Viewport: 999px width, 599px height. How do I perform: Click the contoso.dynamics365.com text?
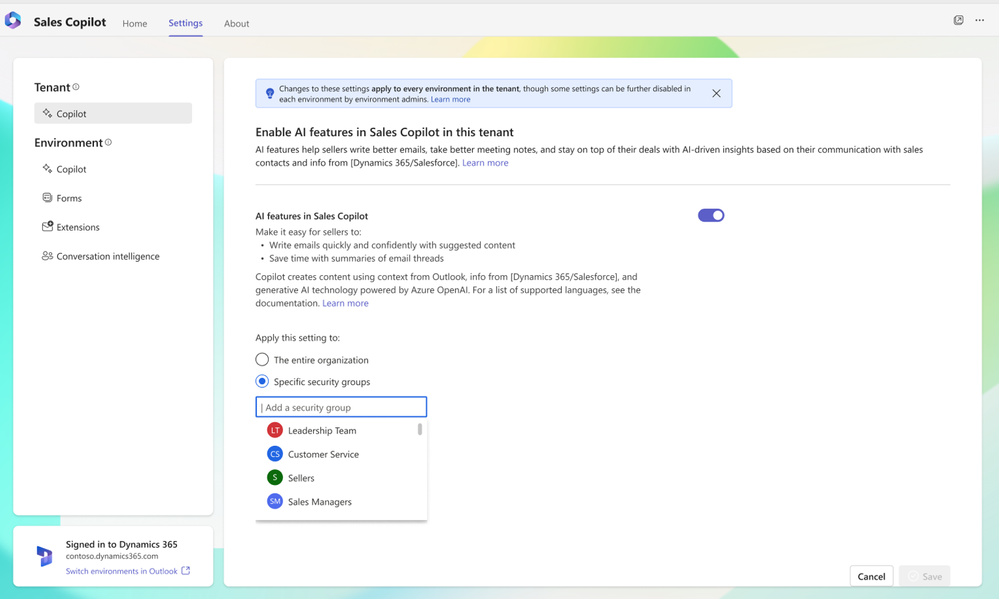pos(112,556)
